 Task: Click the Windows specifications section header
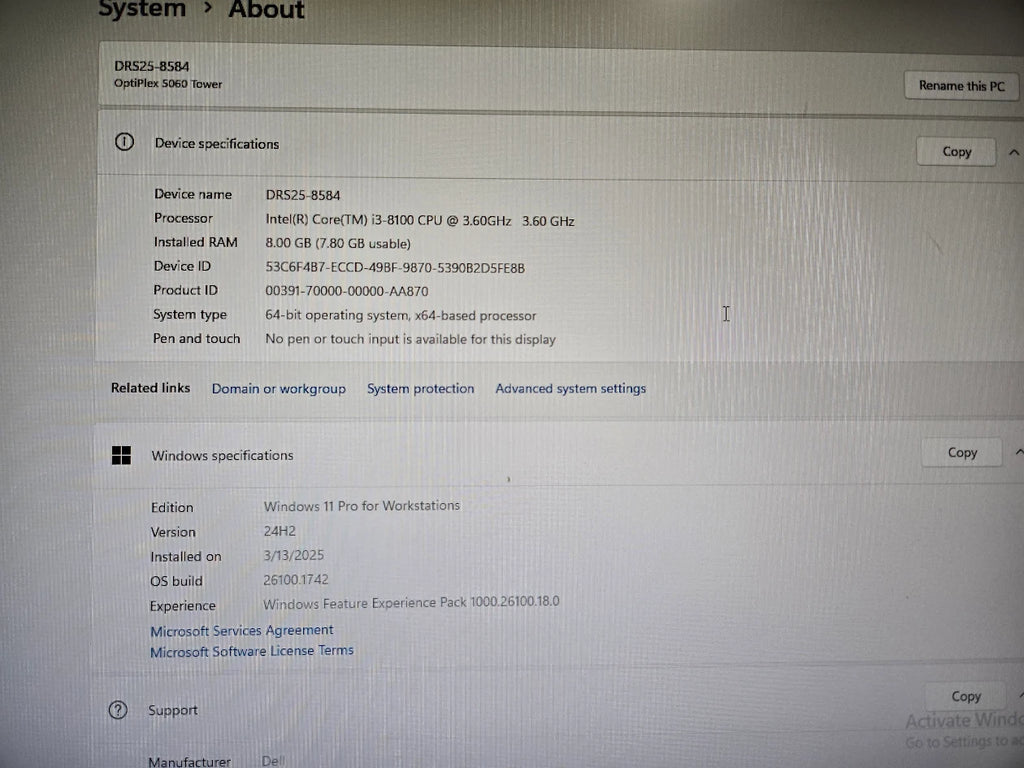(x=222, y=456)
